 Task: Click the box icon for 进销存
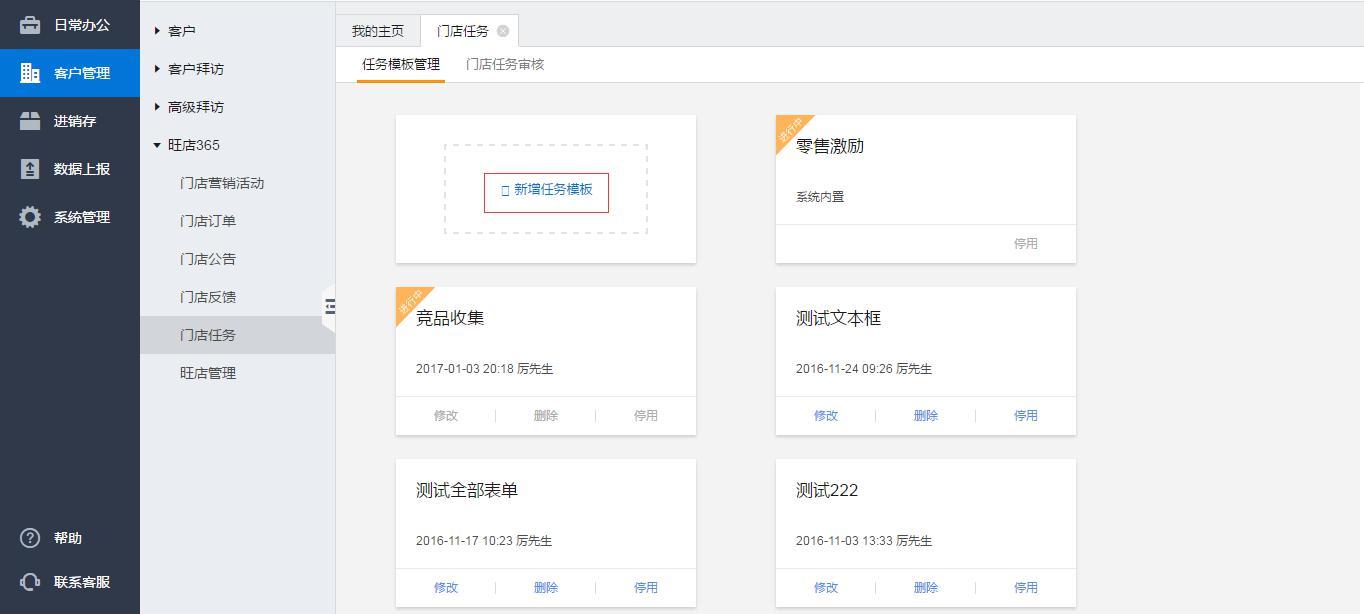pyautogui.click(x=30, y=121)
